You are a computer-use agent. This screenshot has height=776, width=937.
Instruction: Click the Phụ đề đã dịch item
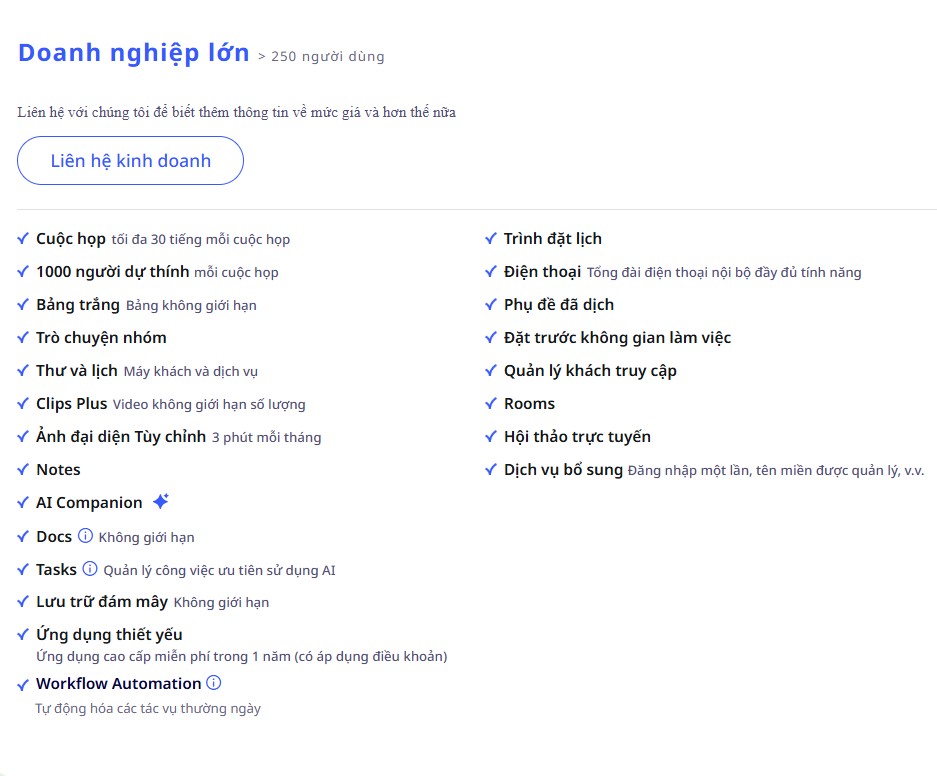click(559, 305)
